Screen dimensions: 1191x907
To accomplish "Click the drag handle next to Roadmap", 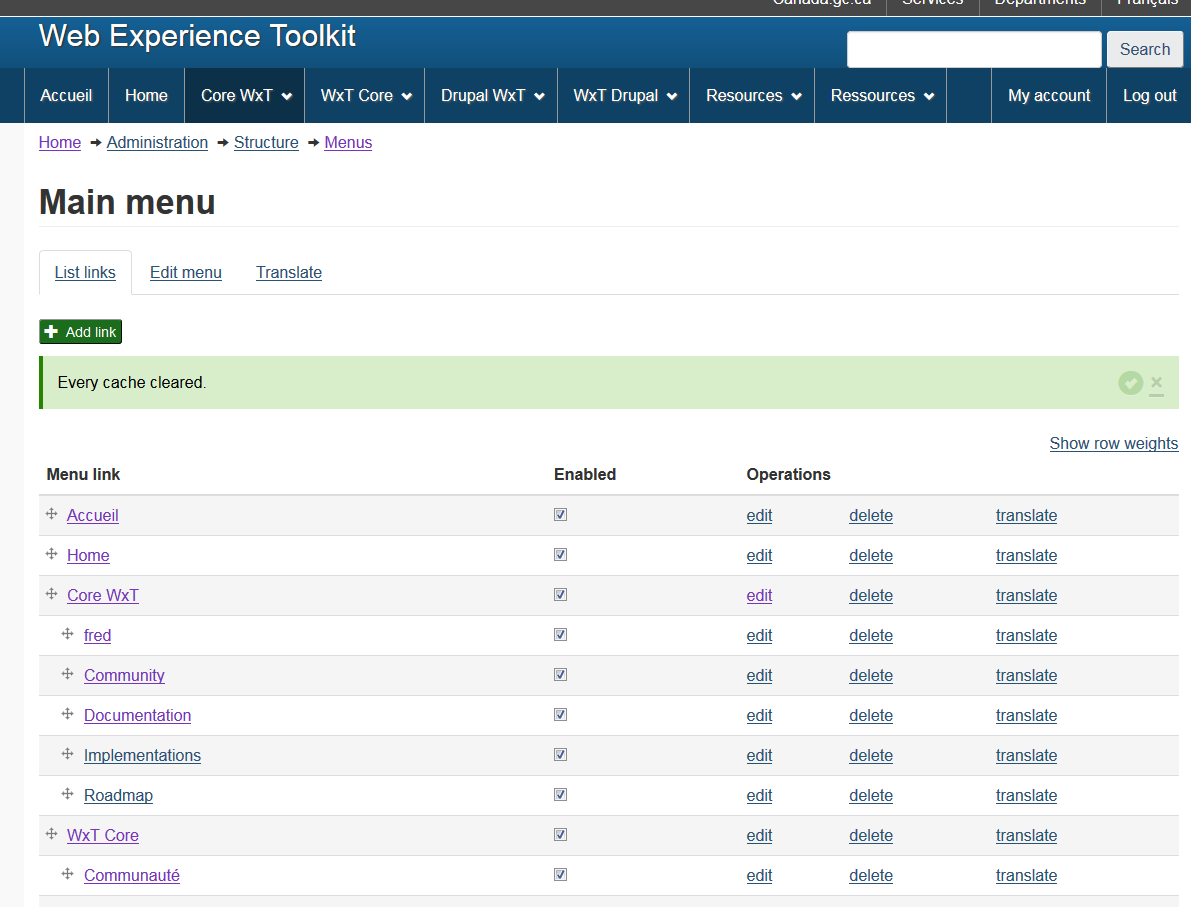I will click(68, 794).
